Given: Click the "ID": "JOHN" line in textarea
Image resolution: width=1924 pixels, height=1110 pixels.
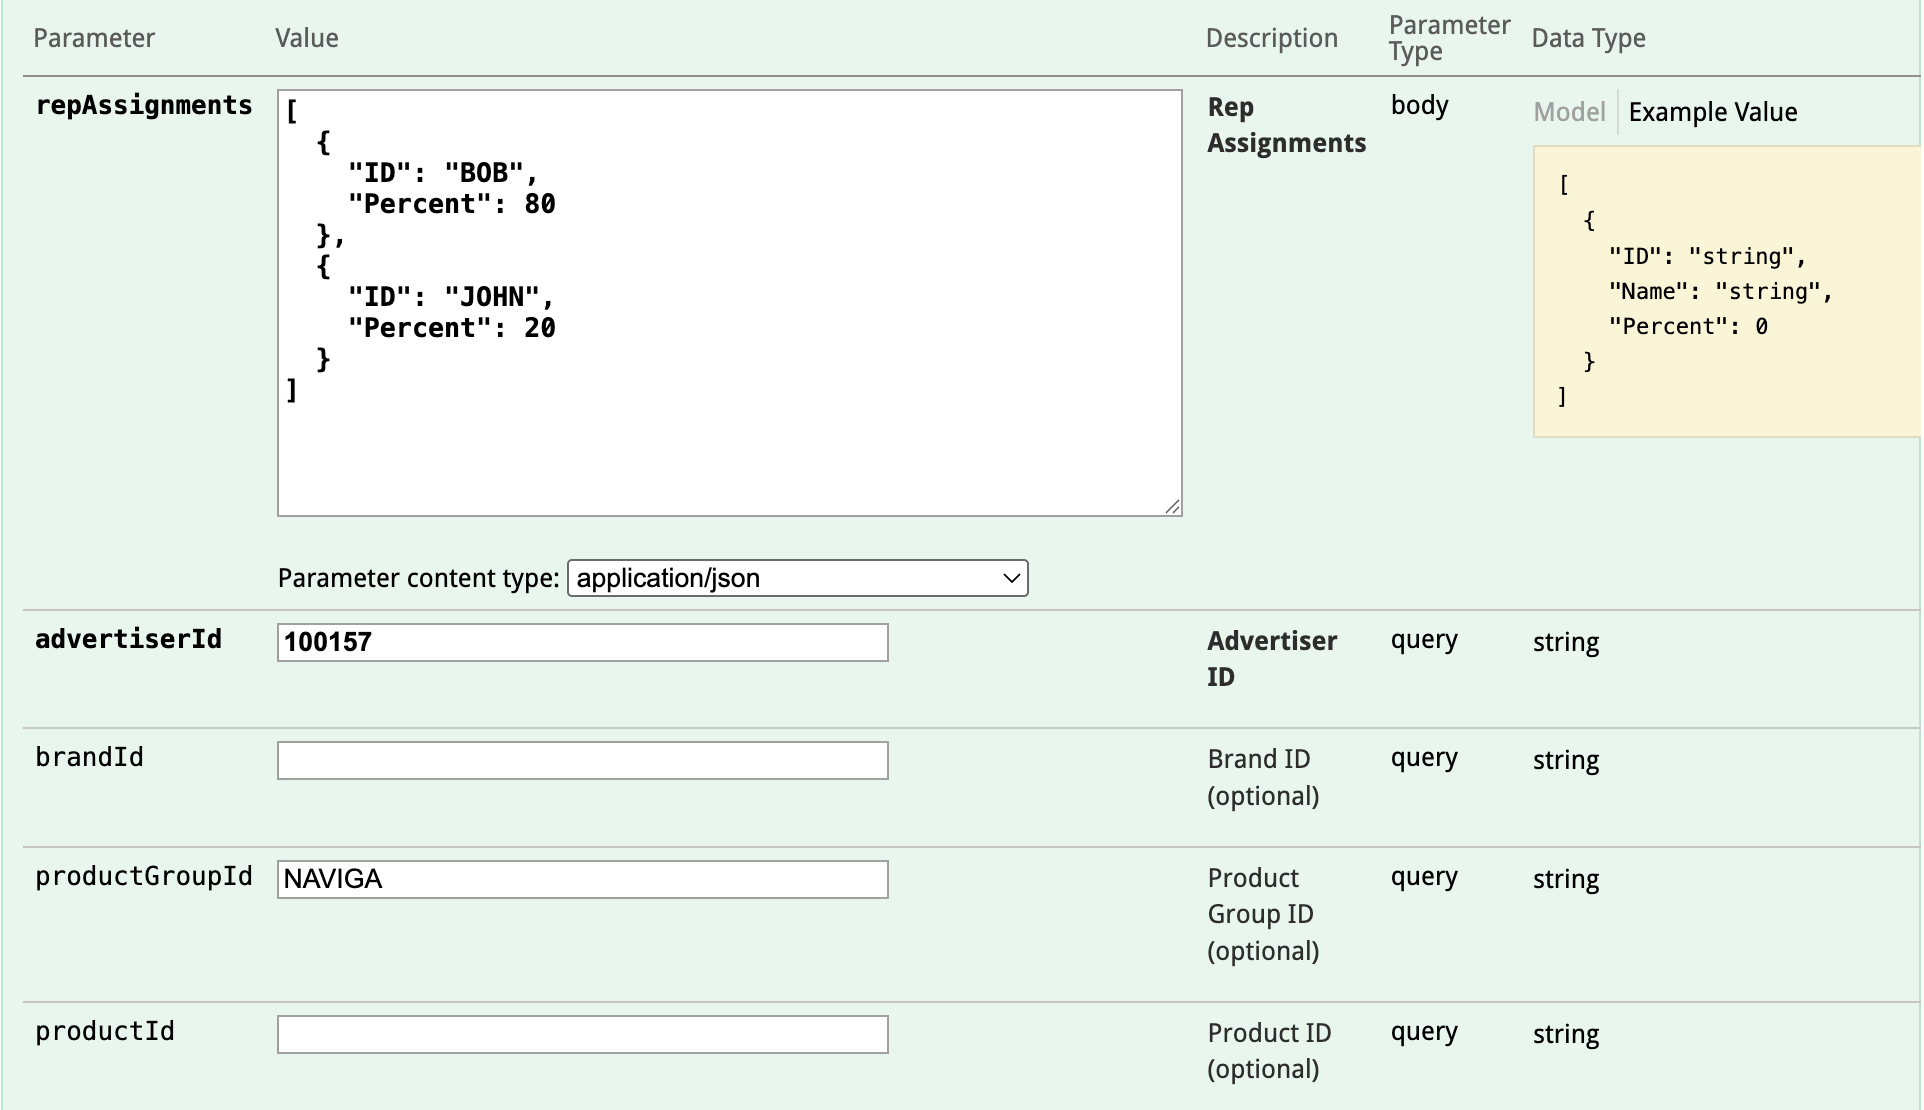Looking at the screenshot, I should pyautogui.click(x=449, y=297).
